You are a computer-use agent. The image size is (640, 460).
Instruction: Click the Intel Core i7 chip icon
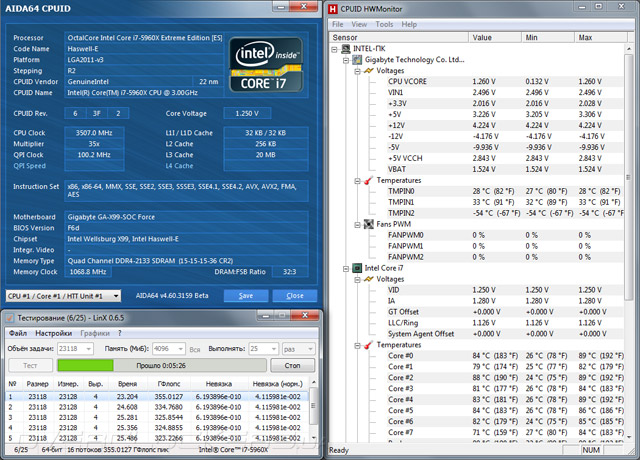coord(357,268)
